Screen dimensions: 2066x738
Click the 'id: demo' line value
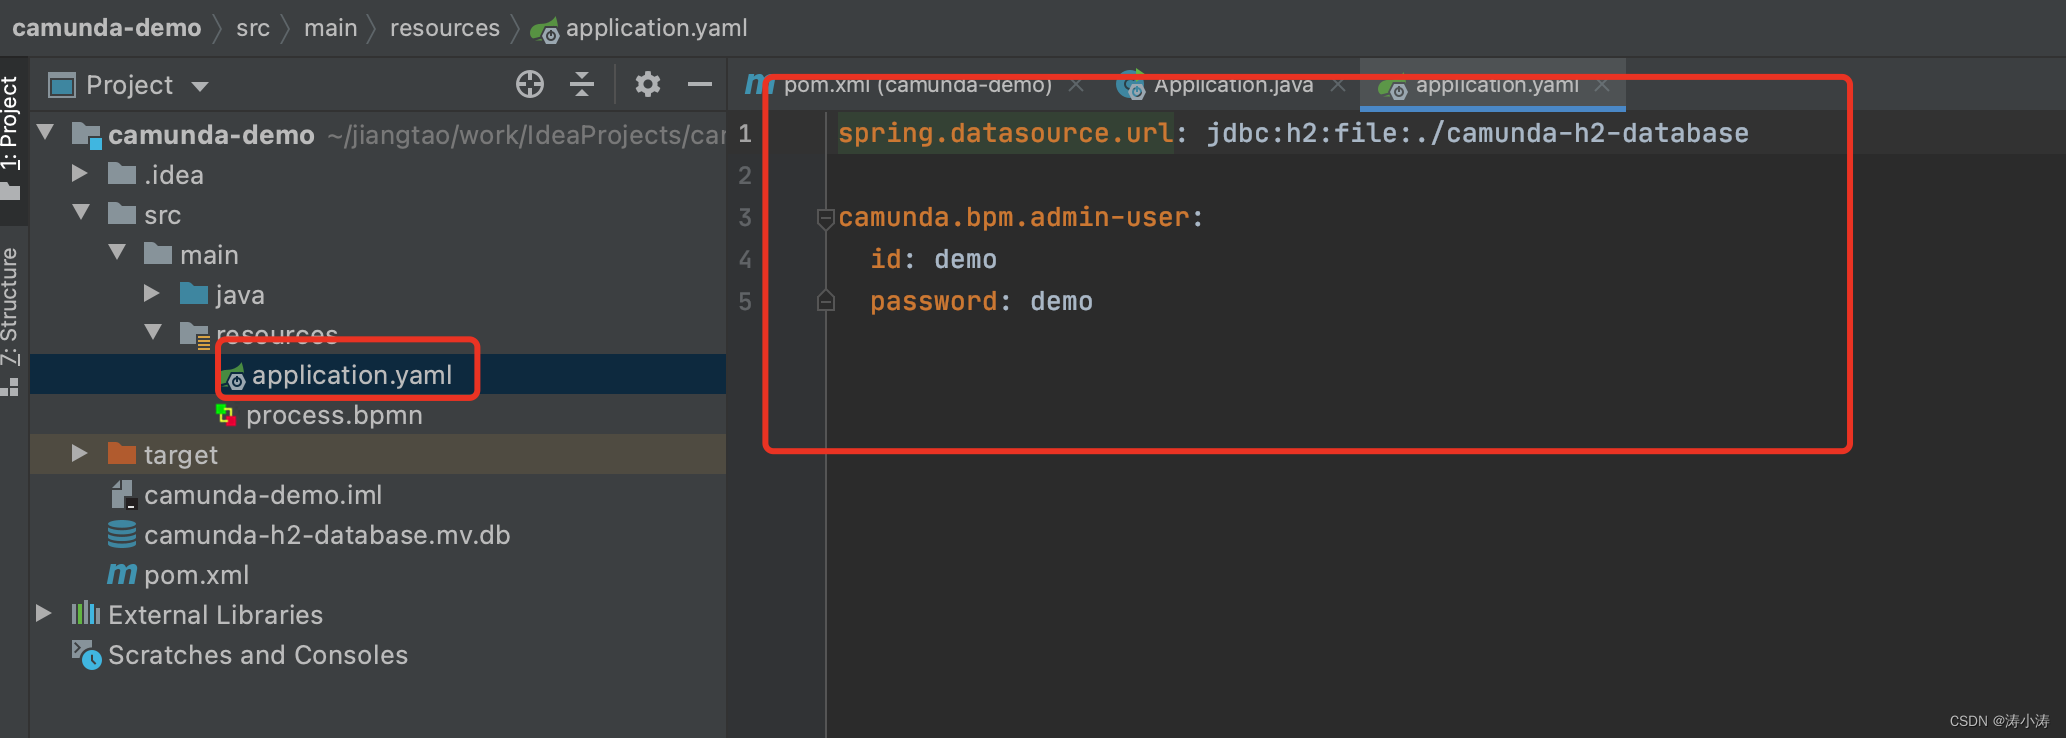966,259
